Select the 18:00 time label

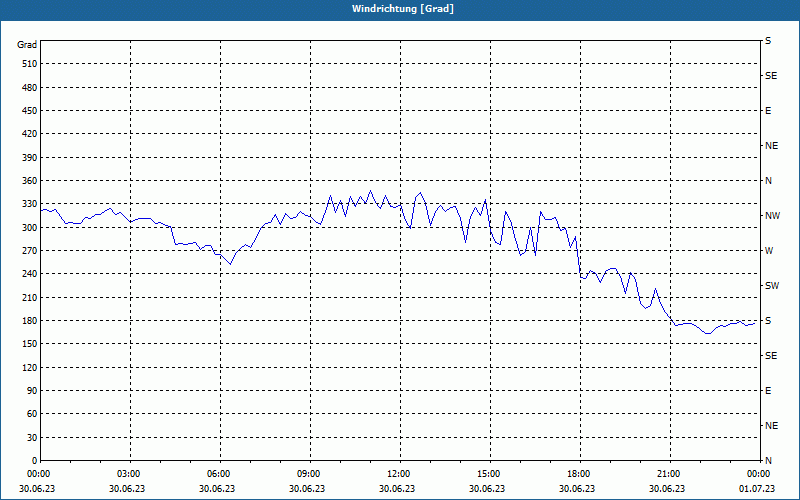(579, 474)
